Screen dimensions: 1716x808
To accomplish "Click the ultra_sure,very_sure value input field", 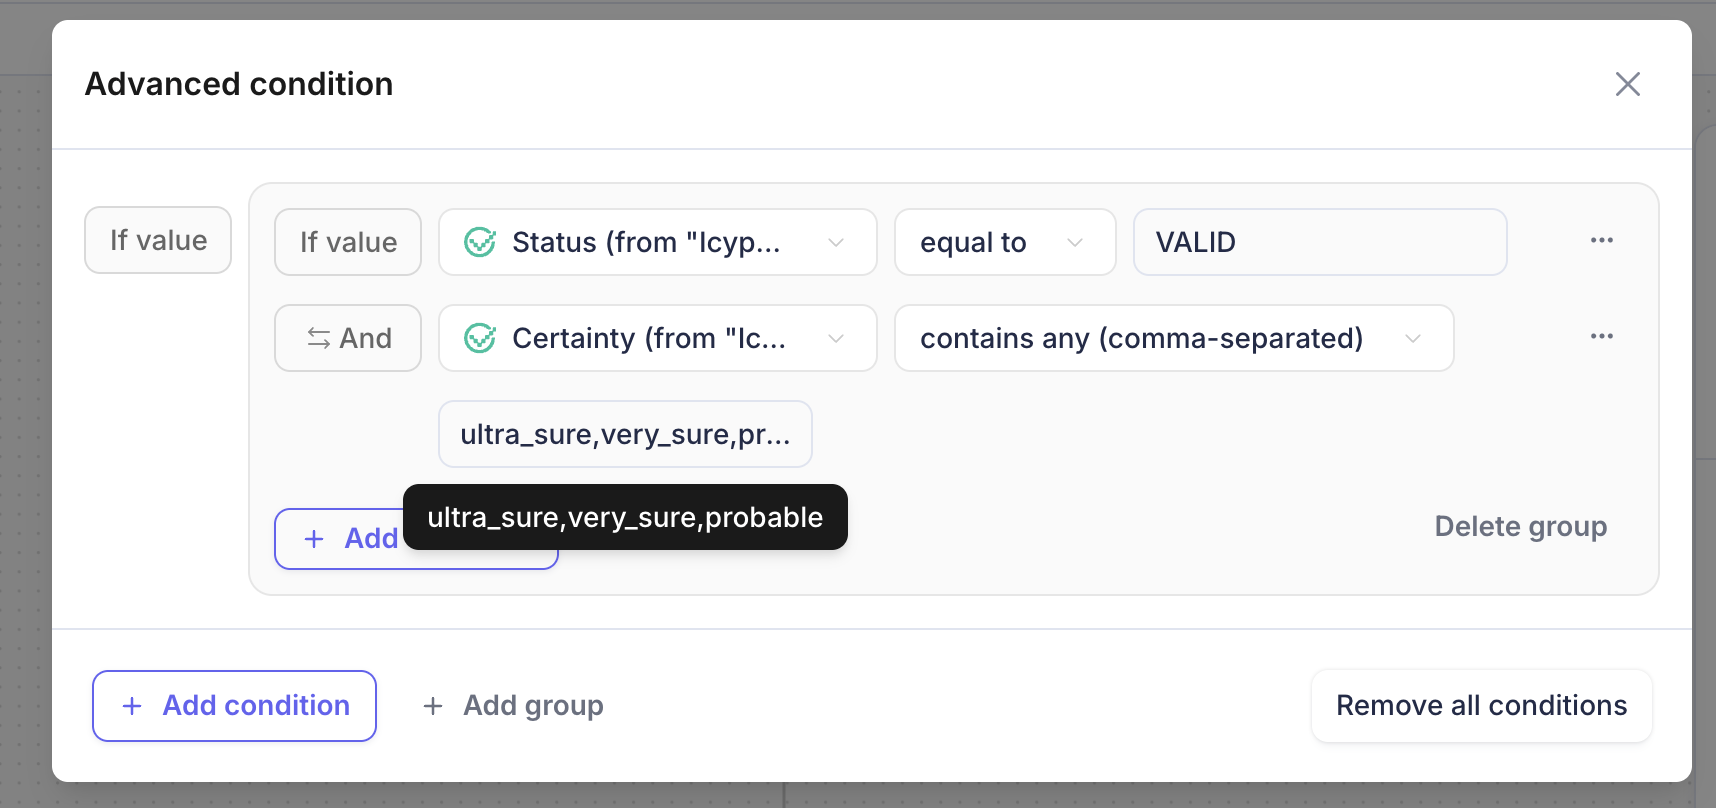I will tap(624, 434).
